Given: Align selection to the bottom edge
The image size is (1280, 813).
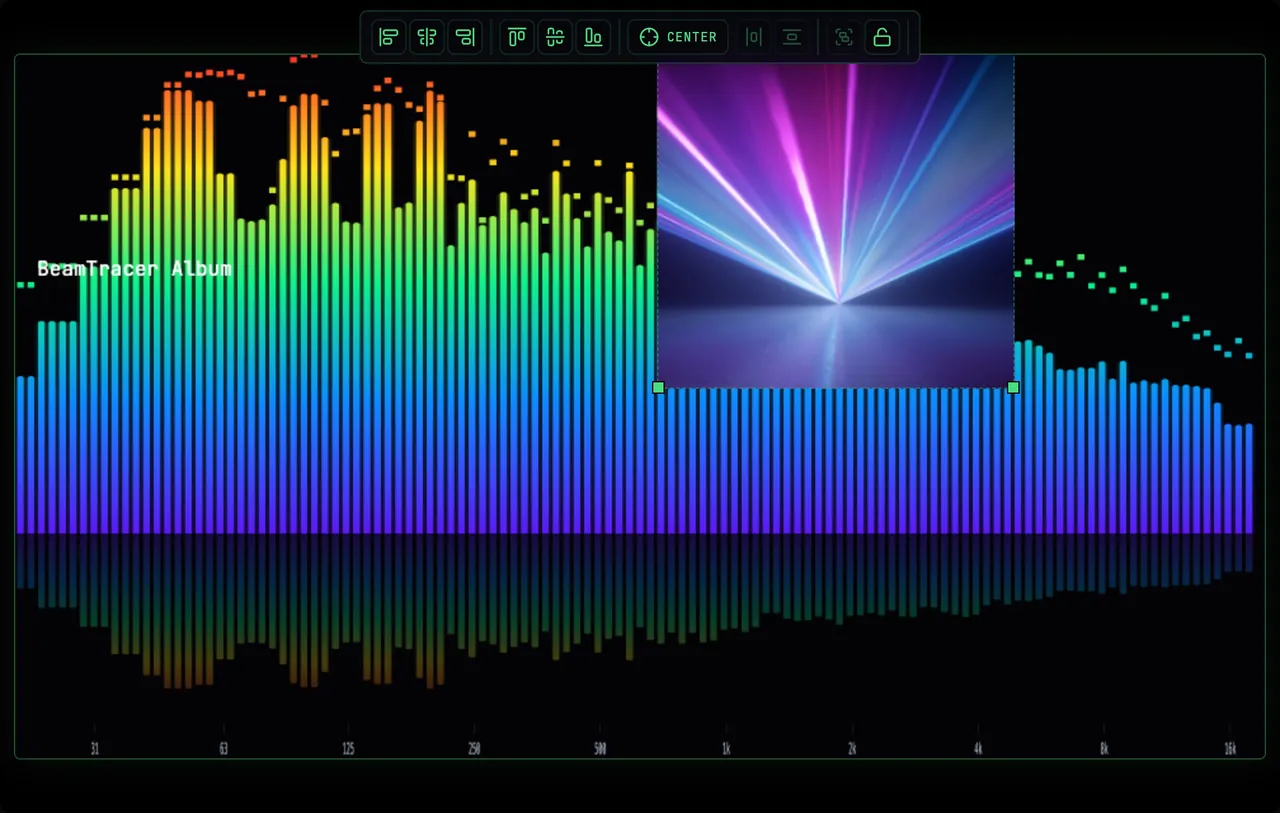Looking at the screenshot, I should tap(593, 37).
